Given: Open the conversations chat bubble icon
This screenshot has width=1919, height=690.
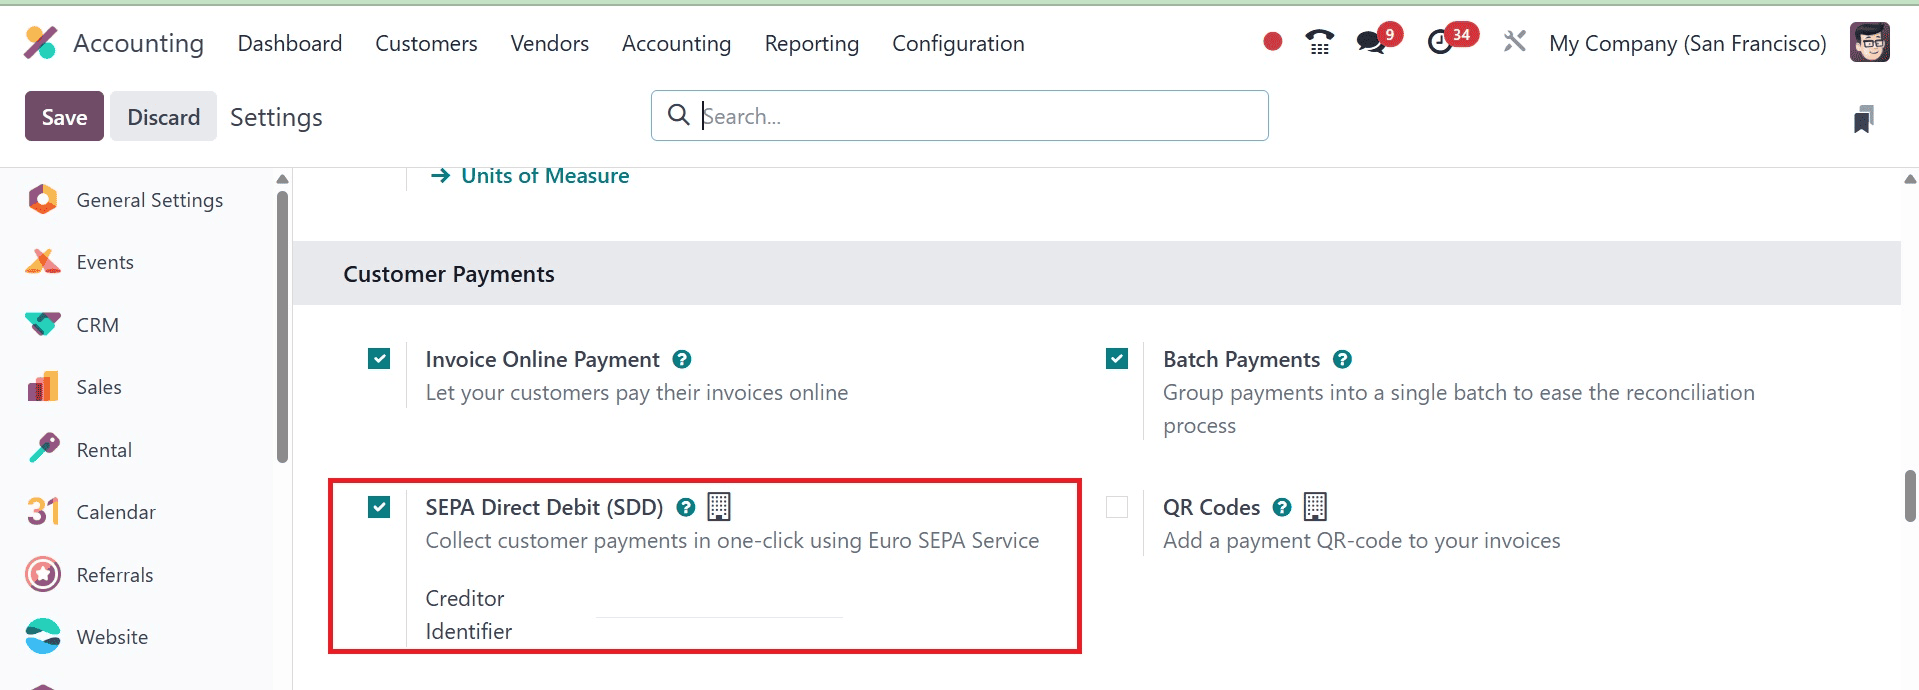Looking at the screenshot, I should tap(1370, 42).
